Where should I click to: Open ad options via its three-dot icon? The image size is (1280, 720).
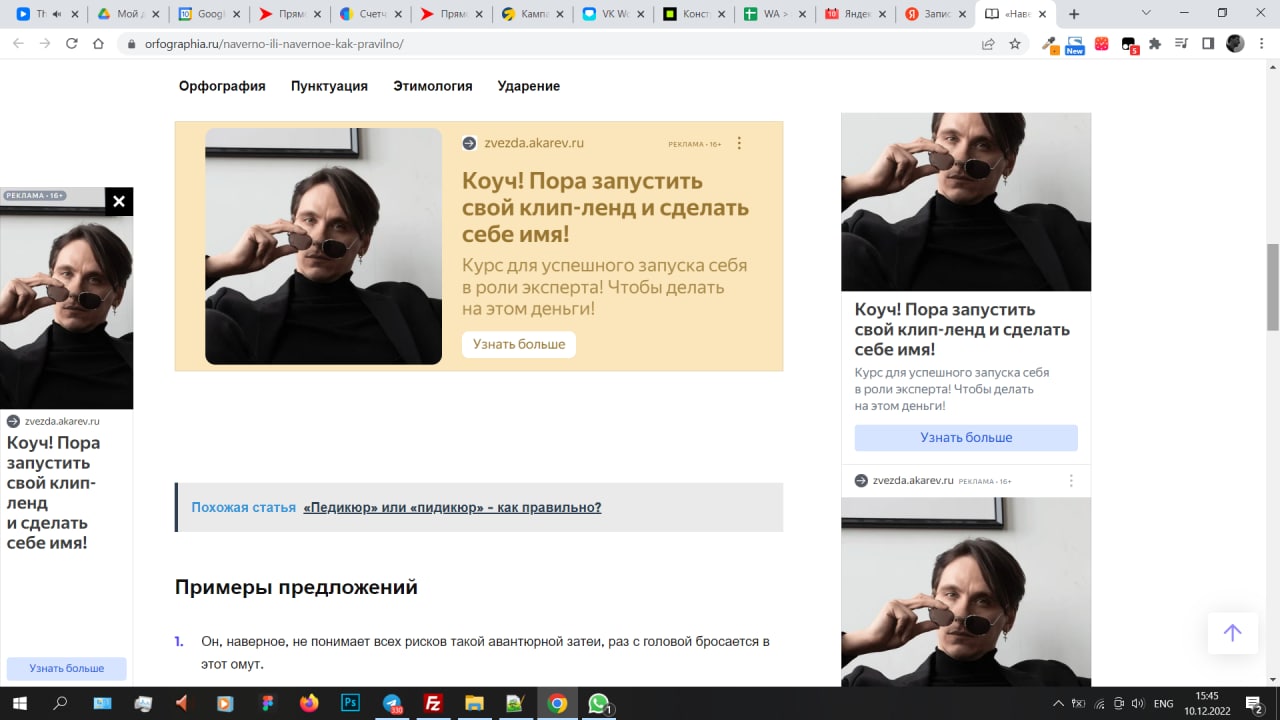[739, 143]
